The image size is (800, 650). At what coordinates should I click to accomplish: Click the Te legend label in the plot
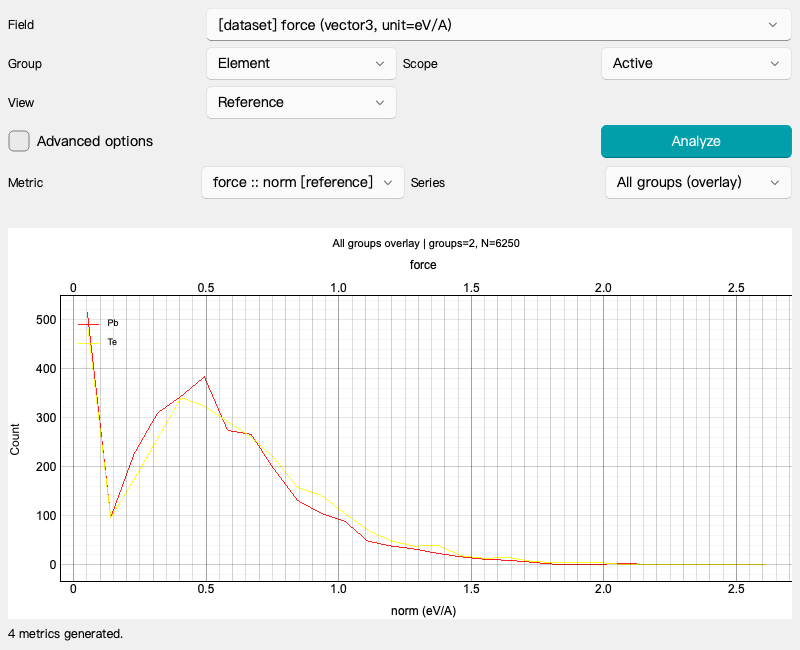(112, 342)
